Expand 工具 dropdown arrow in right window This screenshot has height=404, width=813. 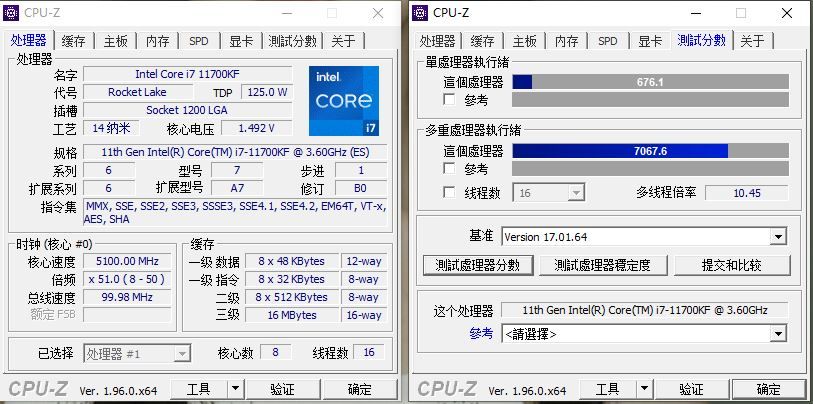coord(644,388)
